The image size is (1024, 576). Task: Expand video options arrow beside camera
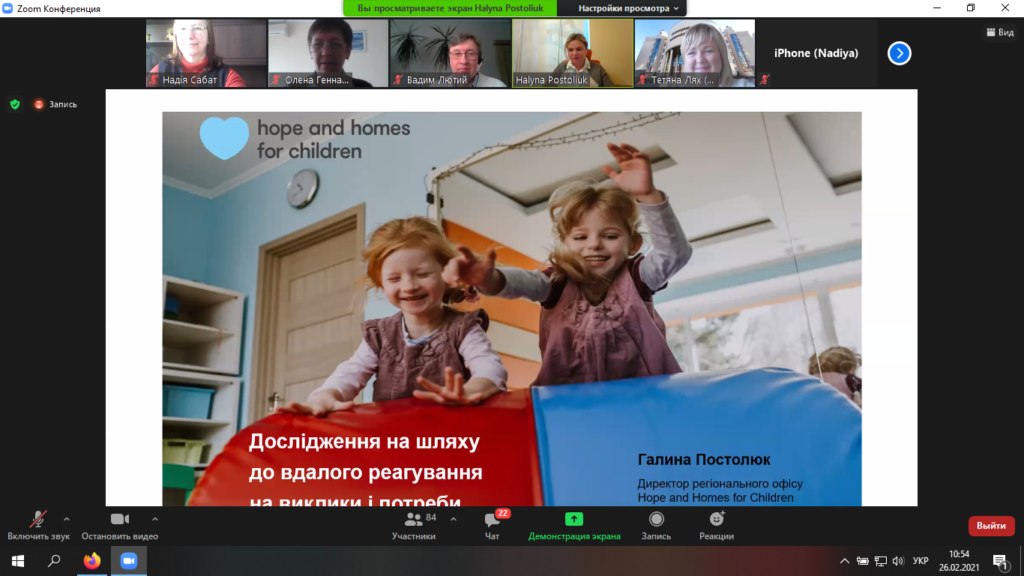click(155, 519)
